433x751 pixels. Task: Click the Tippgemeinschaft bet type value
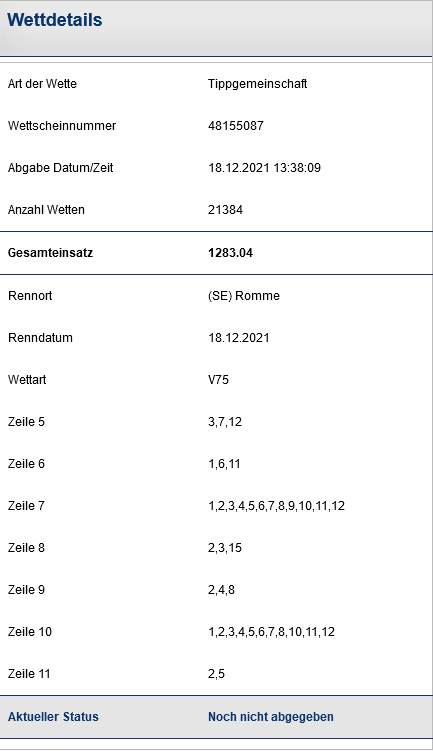[258, 84]
